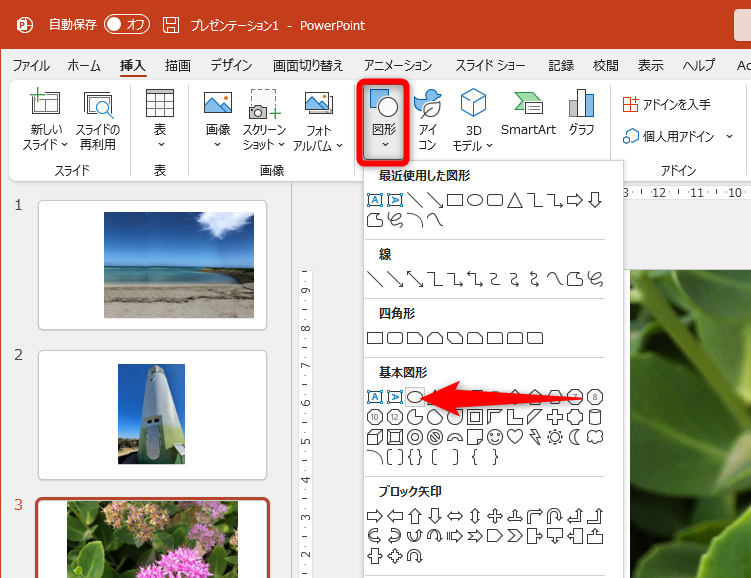Pick vertical text box in 最近使用した図形
This screenshot has height=578, width=751.
[x=395, y=200]
